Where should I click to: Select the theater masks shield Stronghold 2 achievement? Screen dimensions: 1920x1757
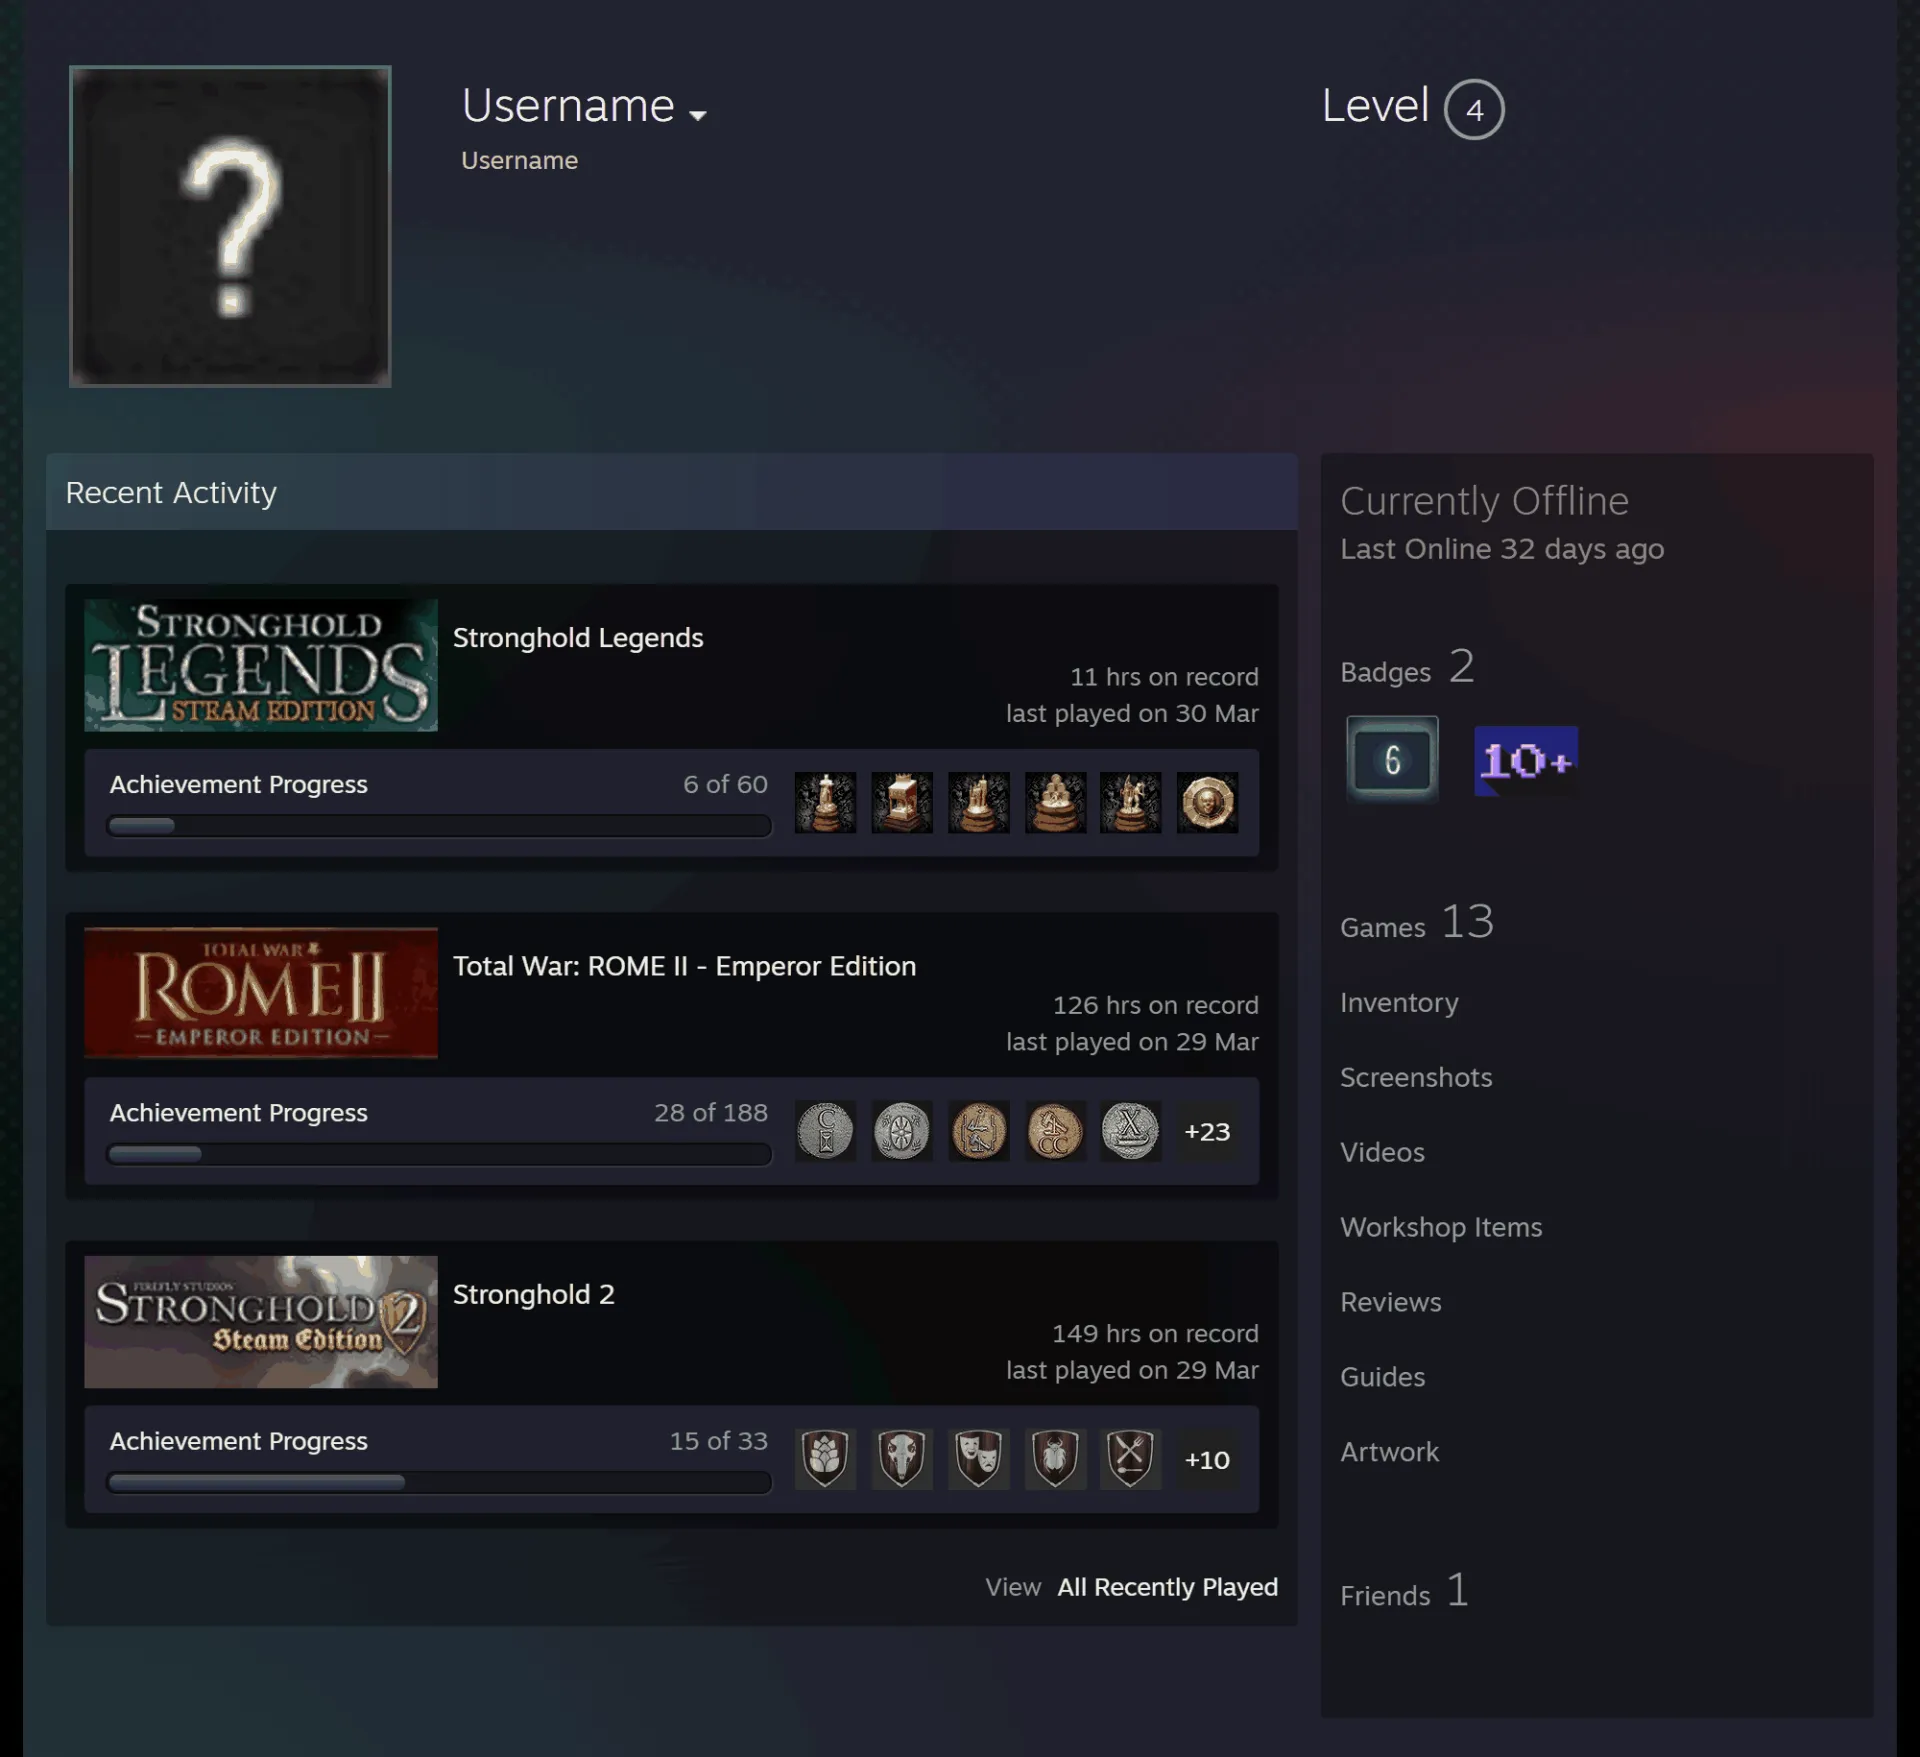pos(979,1459)
